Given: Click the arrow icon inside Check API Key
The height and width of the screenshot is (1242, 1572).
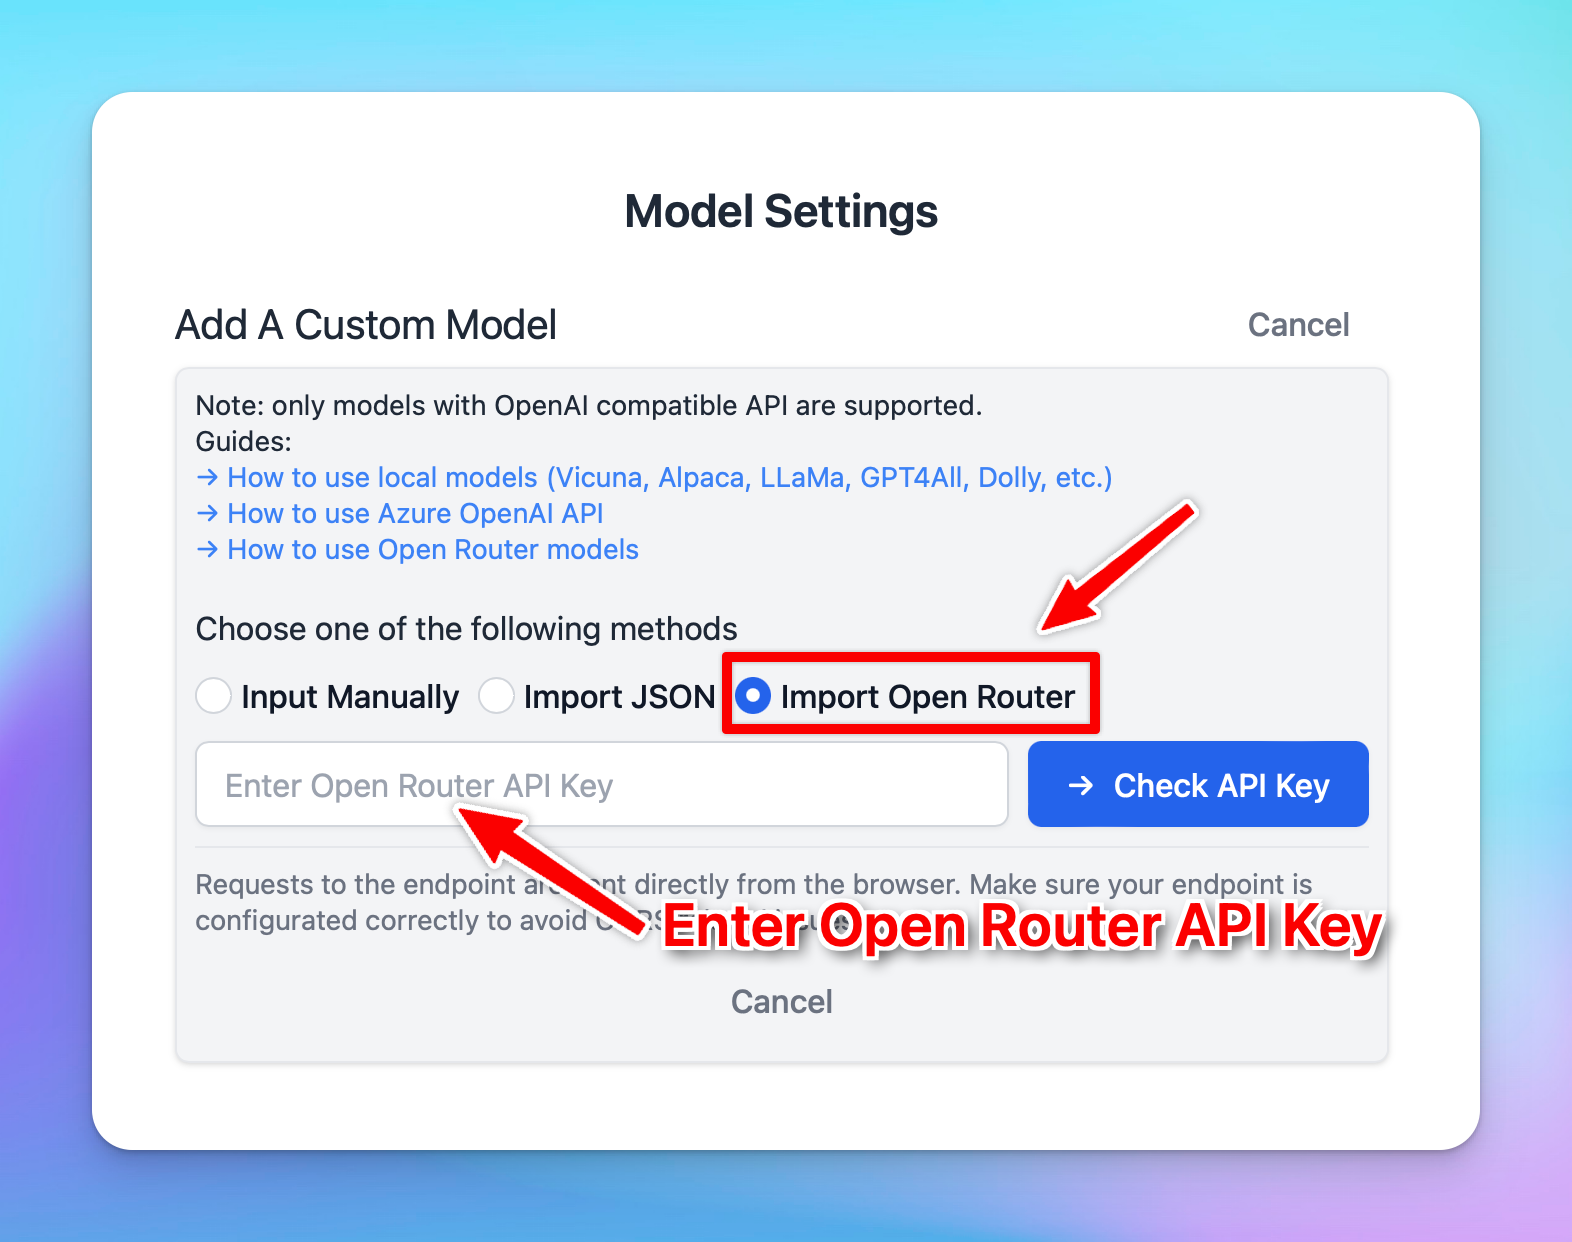Looking at the screenshot, I should (x=1081, y=786).
